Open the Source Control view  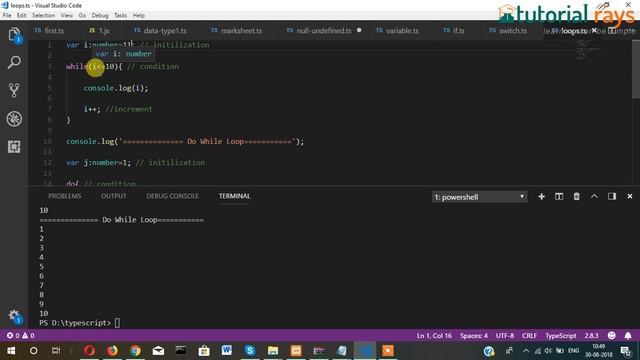point(14,90)
